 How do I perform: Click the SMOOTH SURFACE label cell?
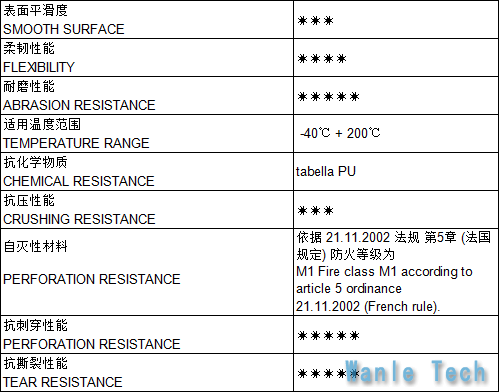pos(147,20)
